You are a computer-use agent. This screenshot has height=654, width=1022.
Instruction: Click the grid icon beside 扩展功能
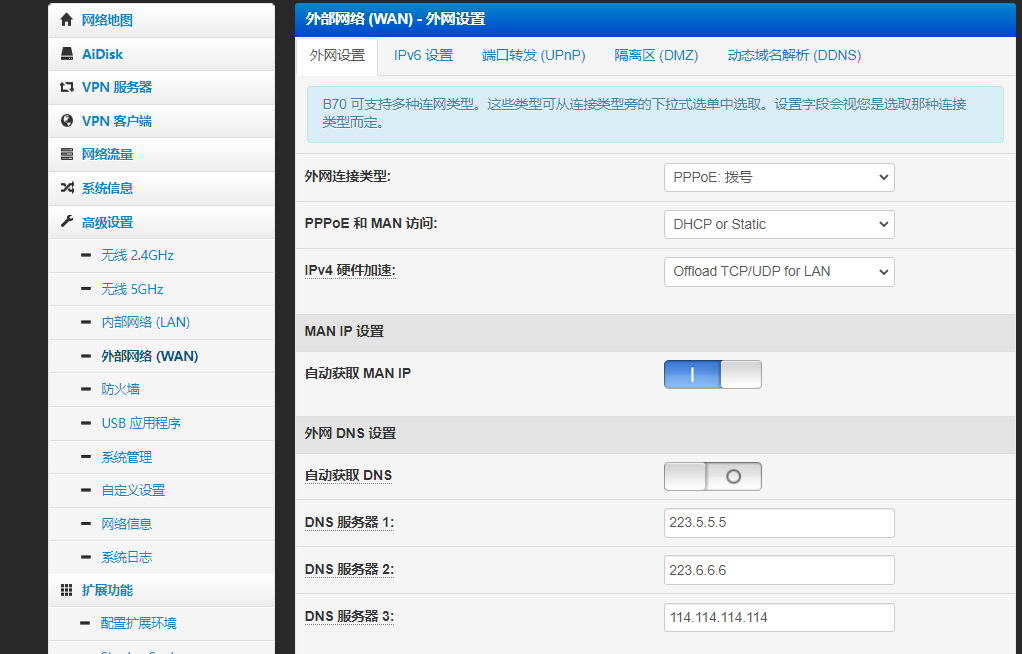pos(66,590)
